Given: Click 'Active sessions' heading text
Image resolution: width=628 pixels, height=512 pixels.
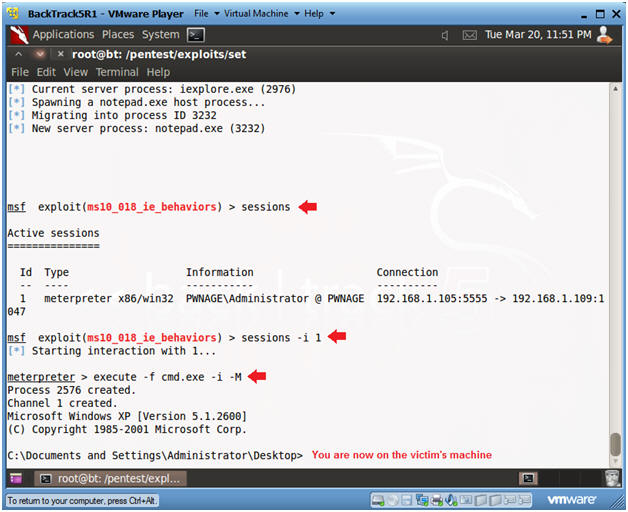Looking at the screenshot, I should pyautogui.click(x=53, y=233).
